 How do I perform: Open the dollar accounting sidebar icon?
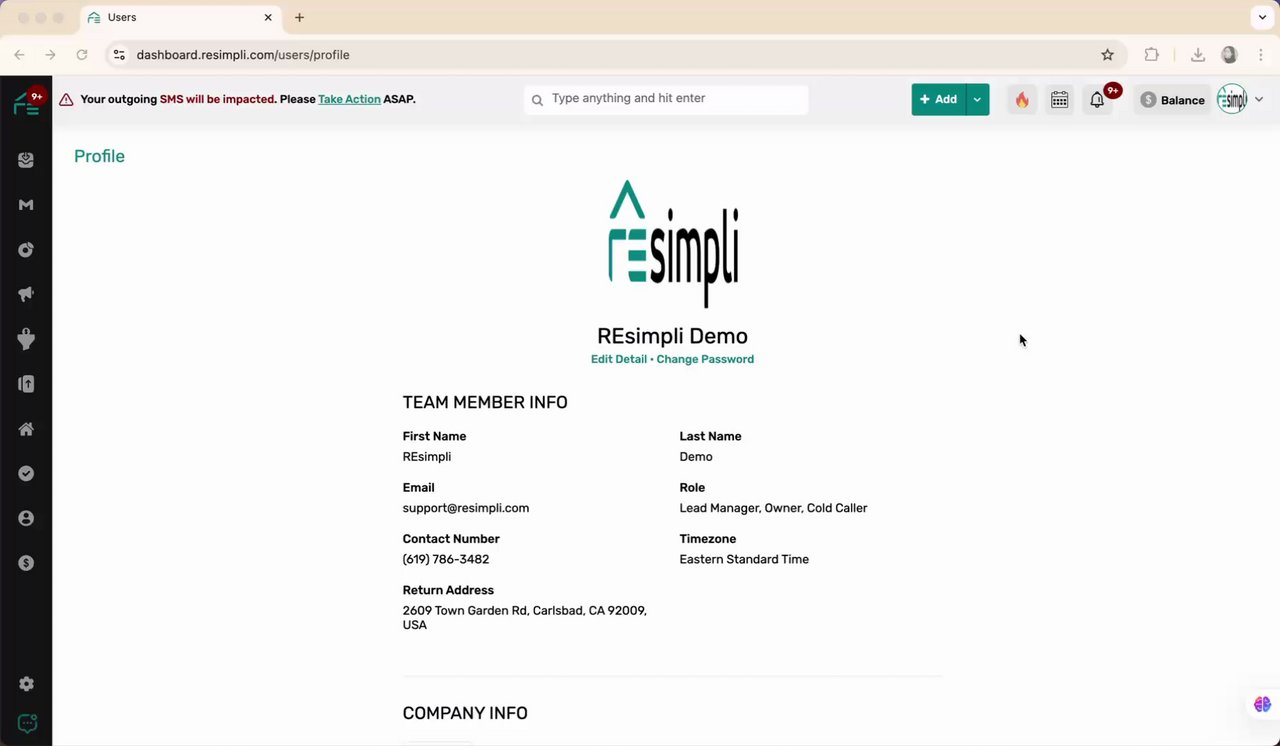point(26,563)
